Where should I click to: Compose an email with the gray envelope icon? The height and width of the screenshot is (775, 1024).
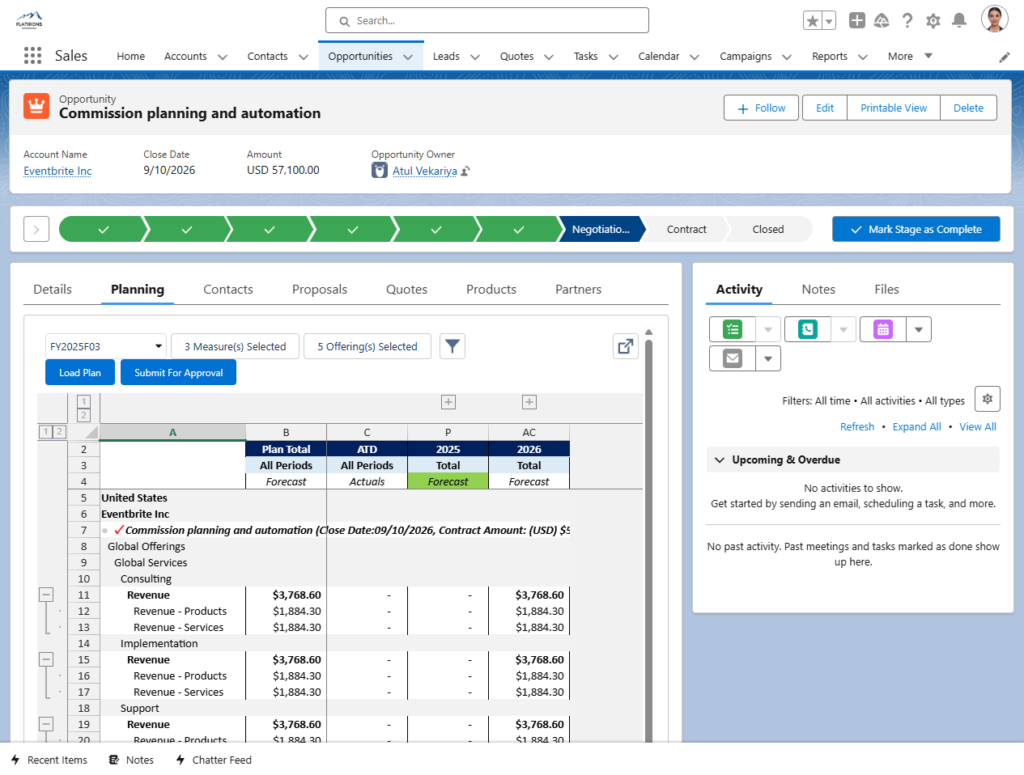tap(732, 358)
